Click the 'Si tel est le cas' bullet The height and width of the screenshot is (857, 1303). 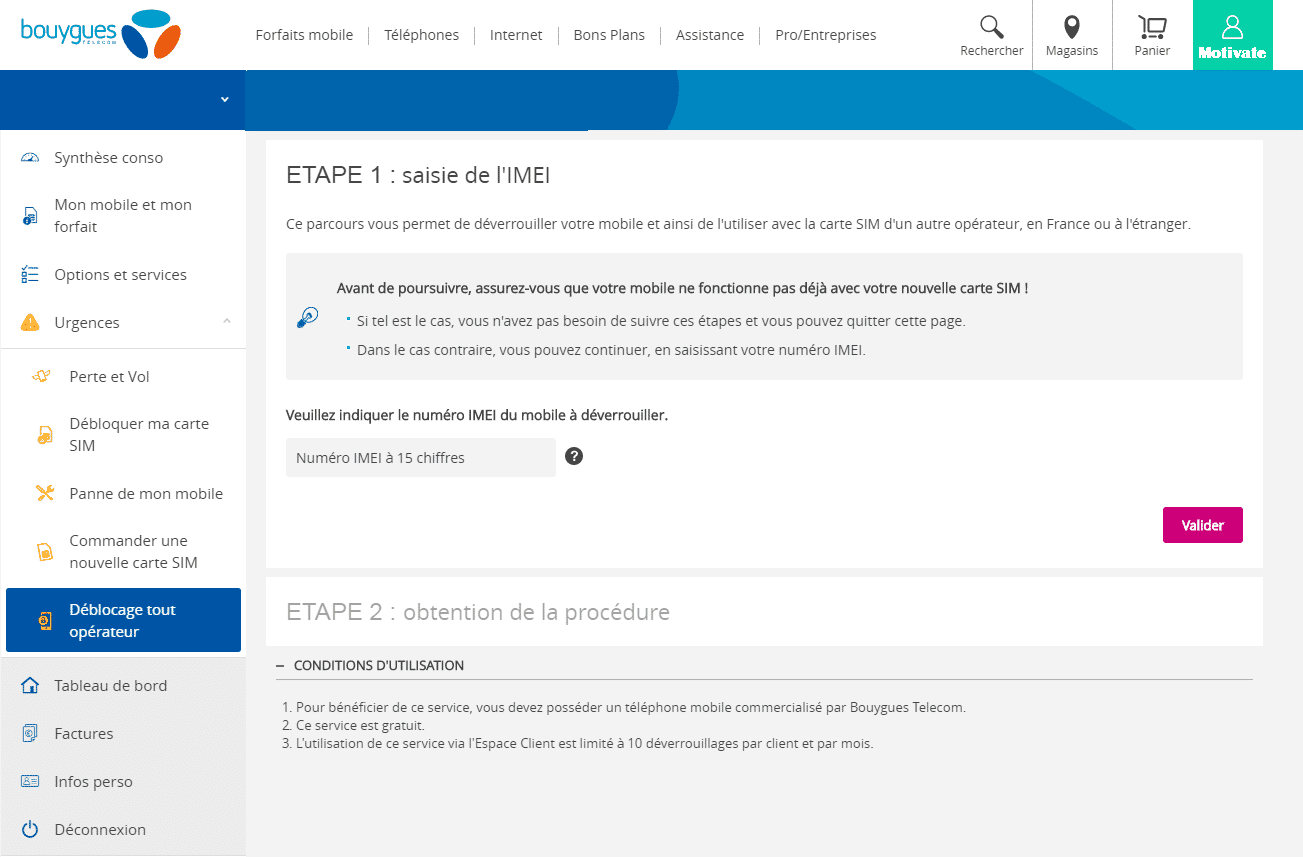[661, 321]
